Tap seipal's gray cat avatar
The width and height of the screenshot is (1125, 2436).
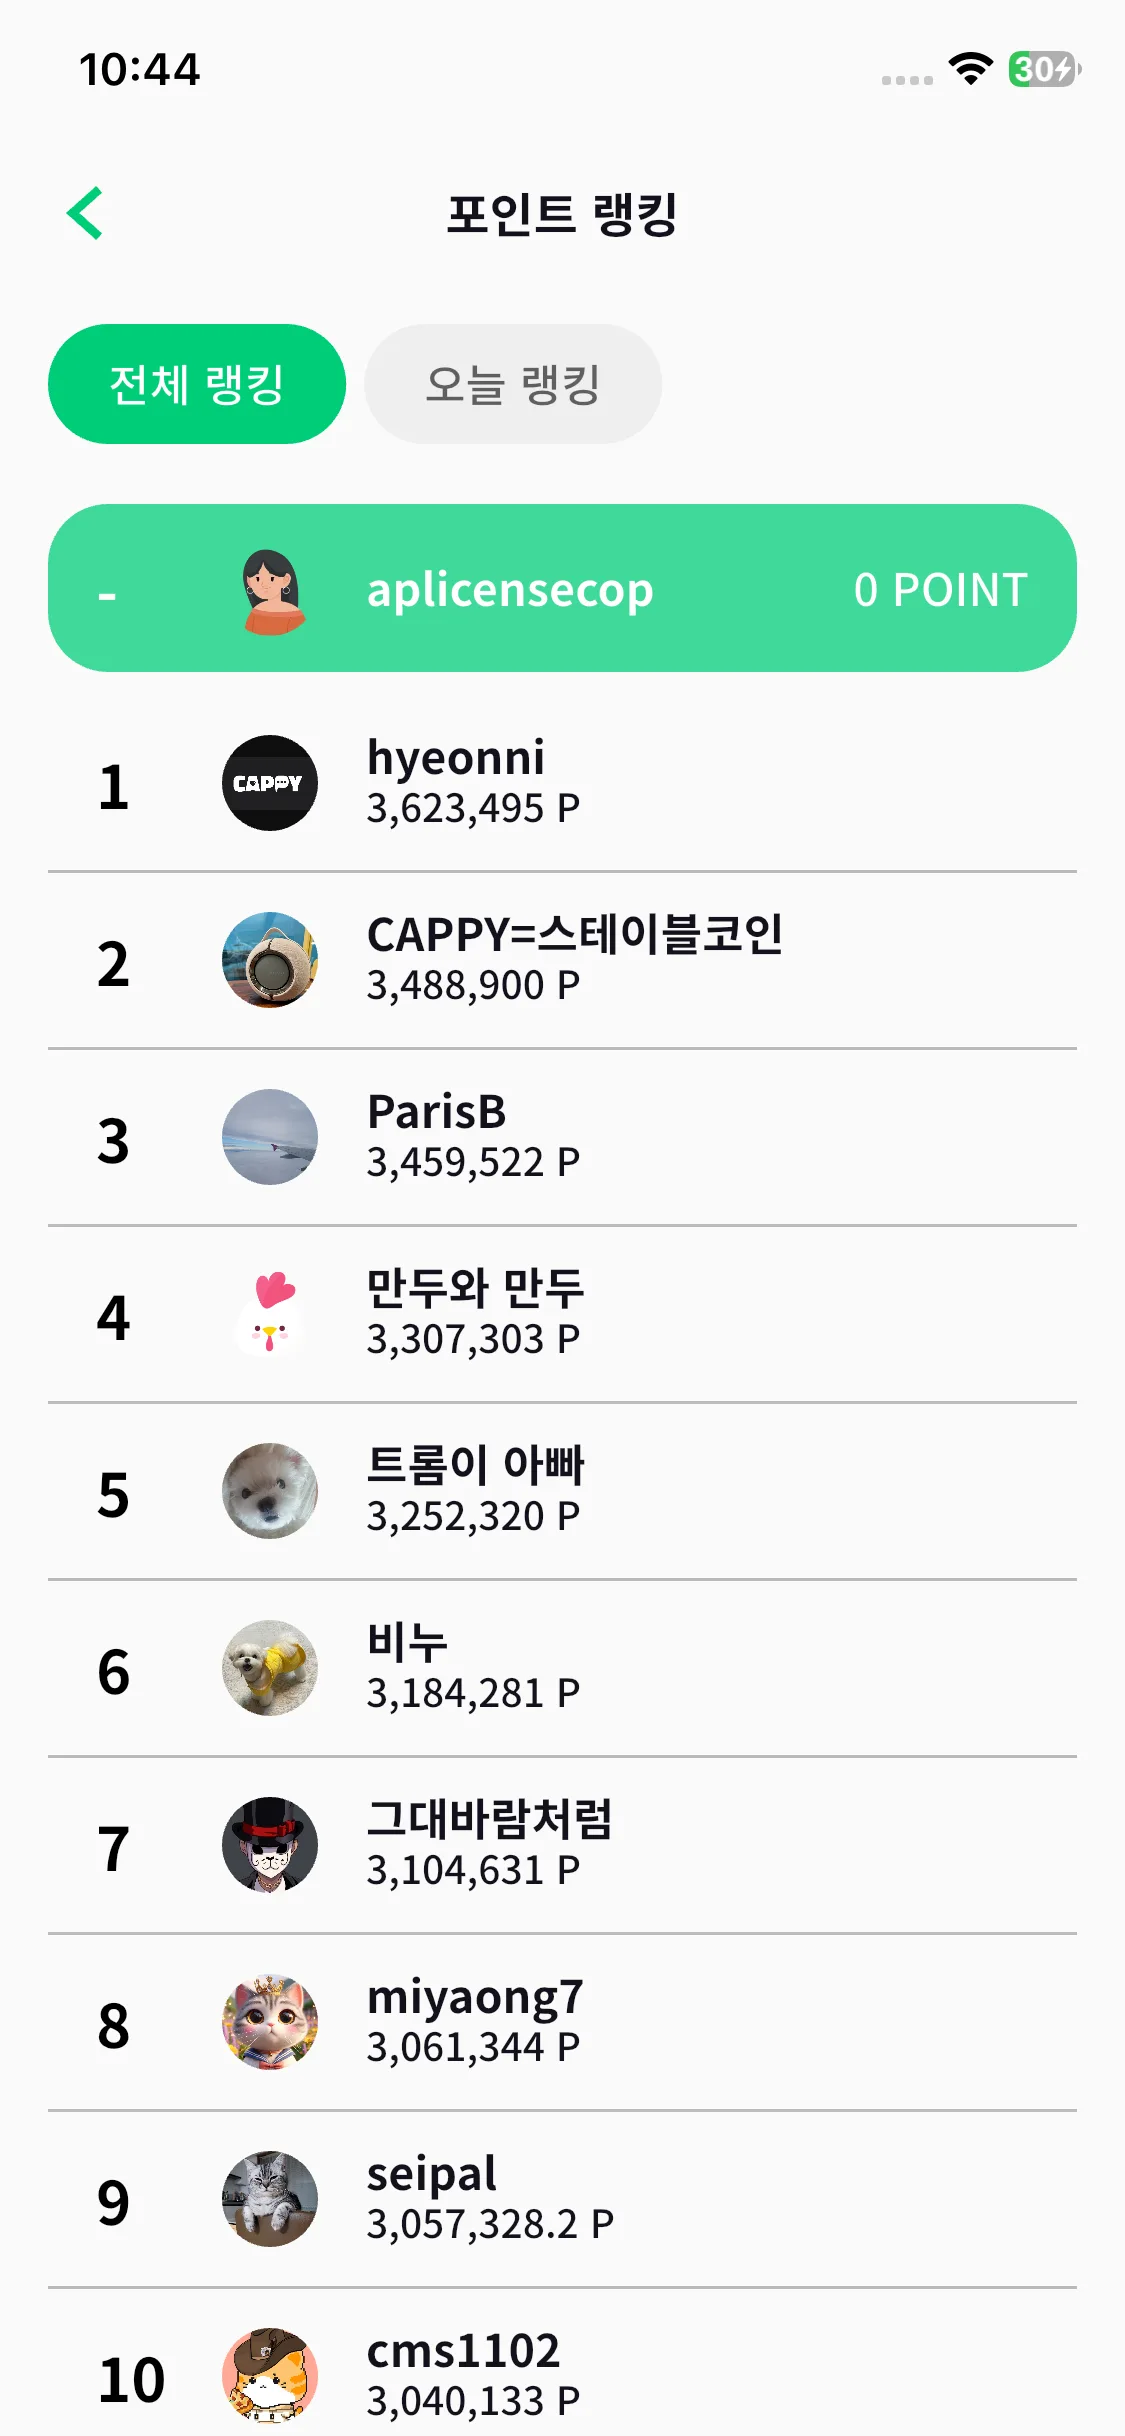(269, 2199)
